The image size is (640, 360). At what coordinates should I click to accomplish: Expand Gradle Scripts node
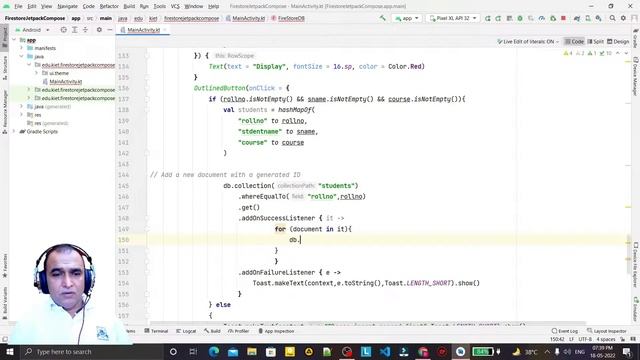tap(14, 131)
